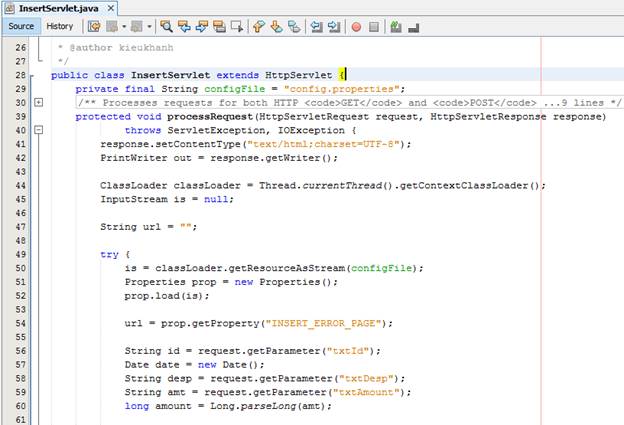Image resolution: width=624 pixels, height=425 pixels.
Task: Comment the selected lines
Action: (x=396, y=27)
